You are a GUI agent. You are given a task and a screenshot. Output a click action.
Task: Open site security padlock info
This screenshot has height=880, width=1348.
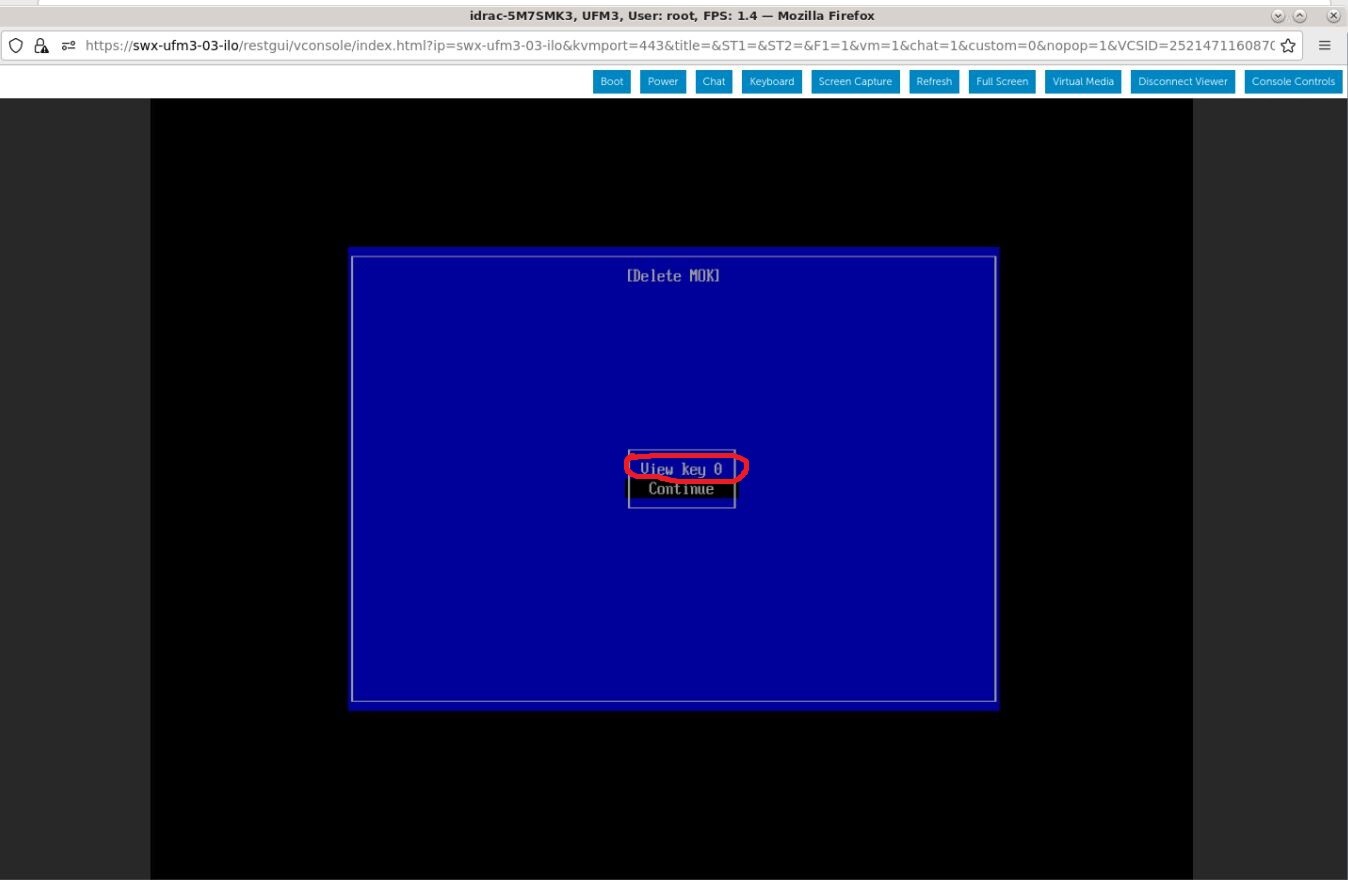(x=41, y=45)
